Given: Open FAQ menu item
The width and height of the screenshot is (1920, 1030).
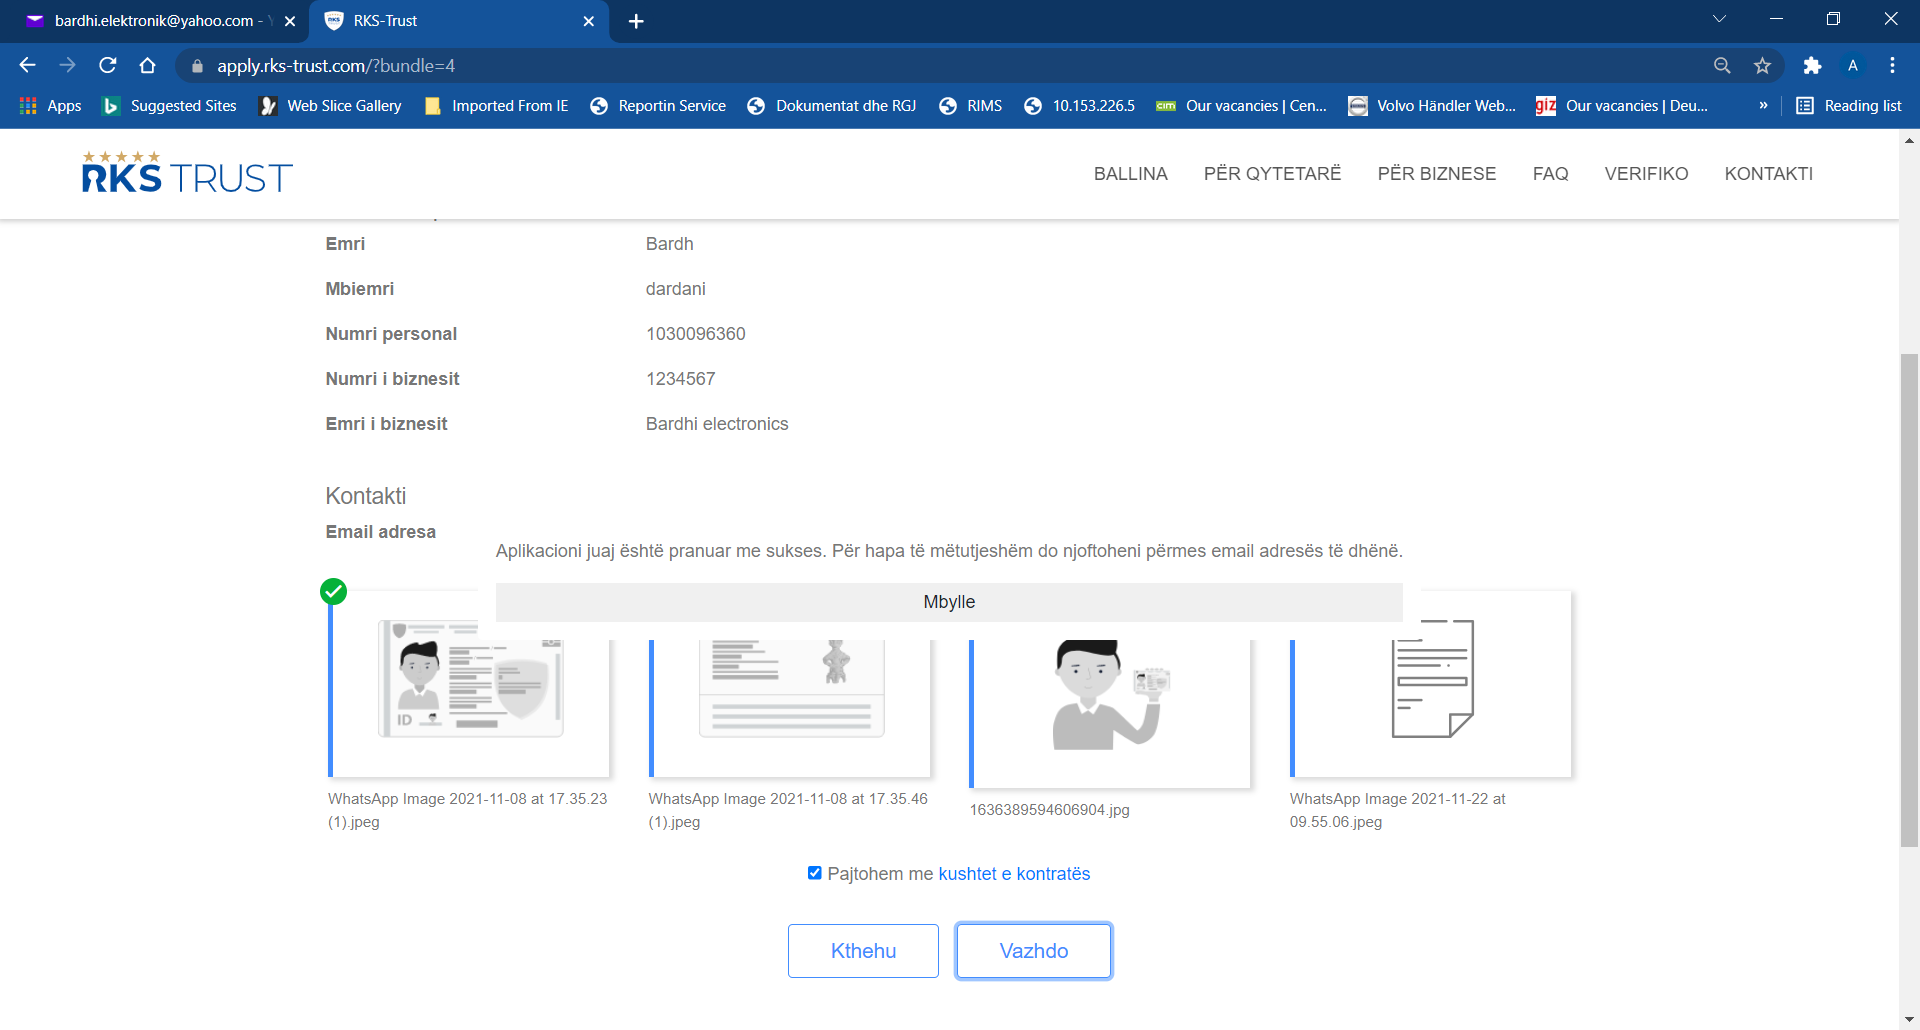Looking at the screenshot, I should (x=1550, y=174).
